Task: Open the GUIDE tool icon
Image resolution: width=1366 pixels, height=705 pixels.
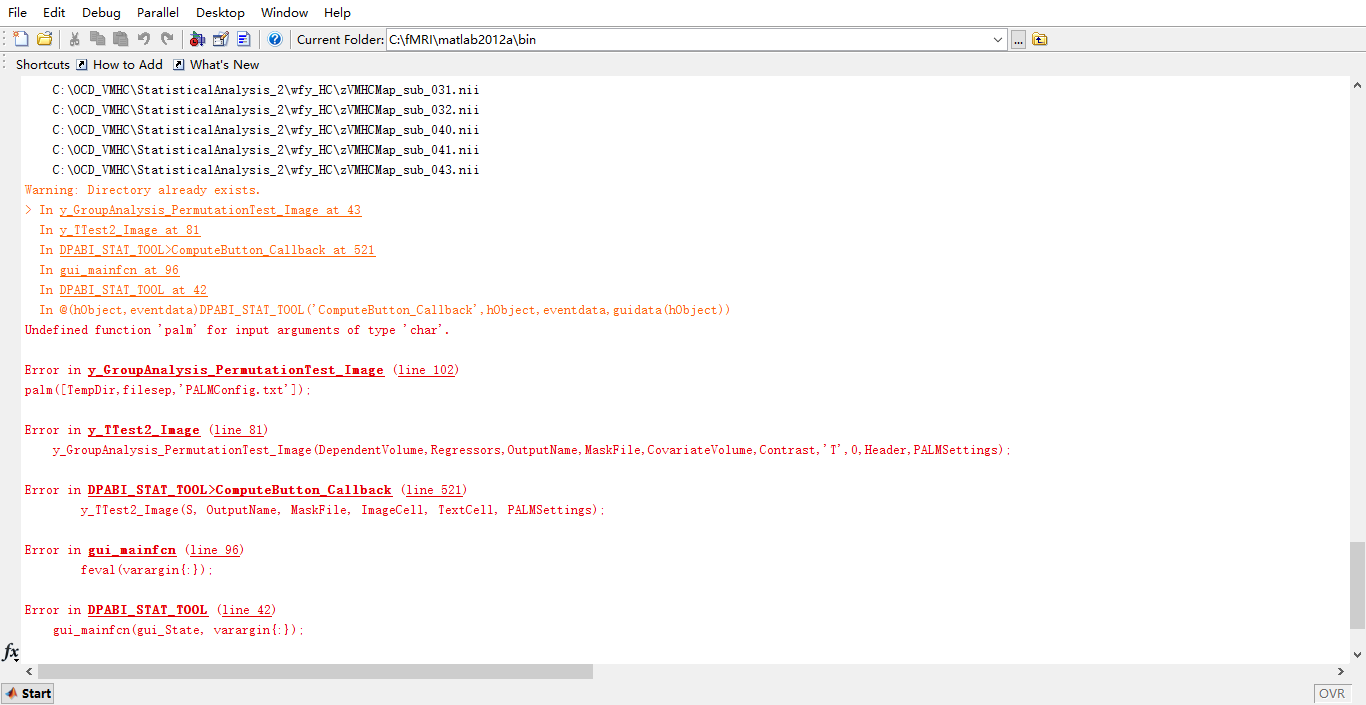Action: click(221, 39)
